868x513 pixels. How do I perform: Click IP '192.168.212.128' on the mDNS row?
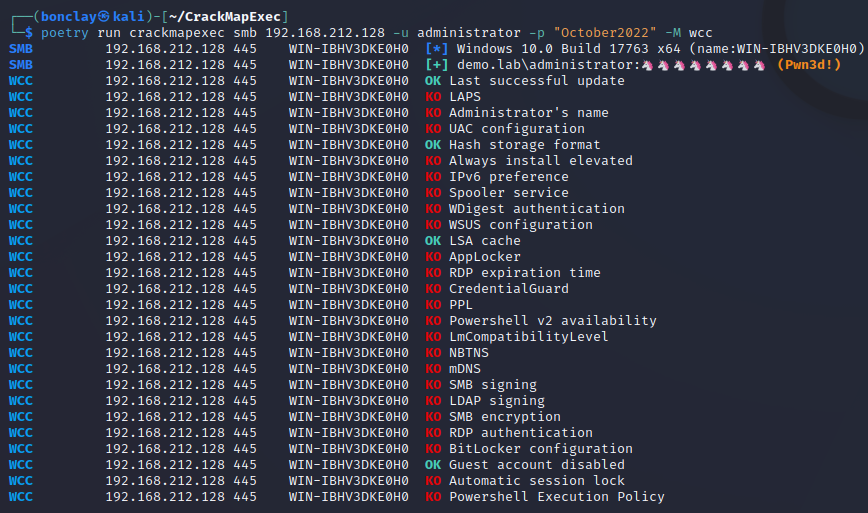(x=165, y=370)
